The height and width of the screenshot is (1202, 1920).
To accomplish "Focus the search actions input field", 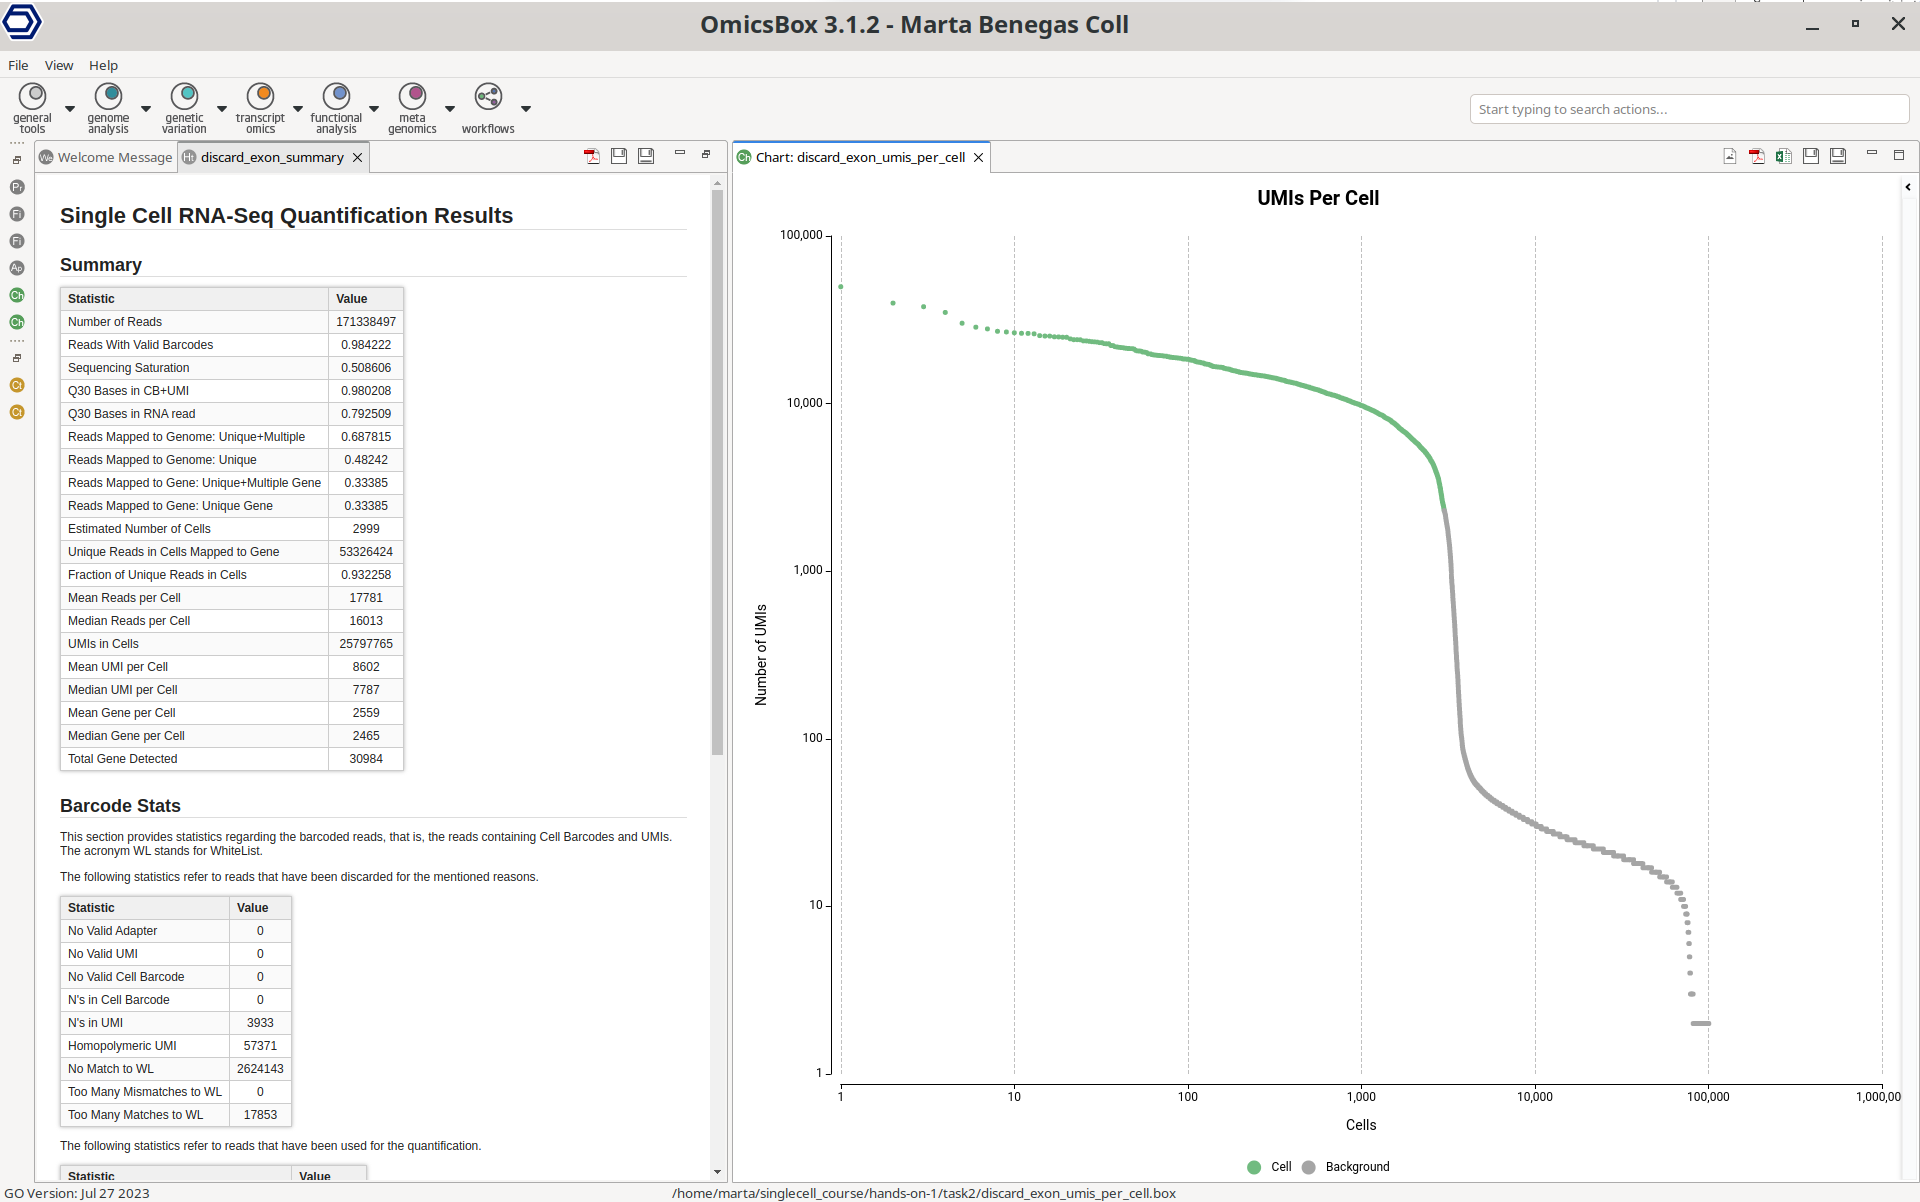I will point(1689,109).
